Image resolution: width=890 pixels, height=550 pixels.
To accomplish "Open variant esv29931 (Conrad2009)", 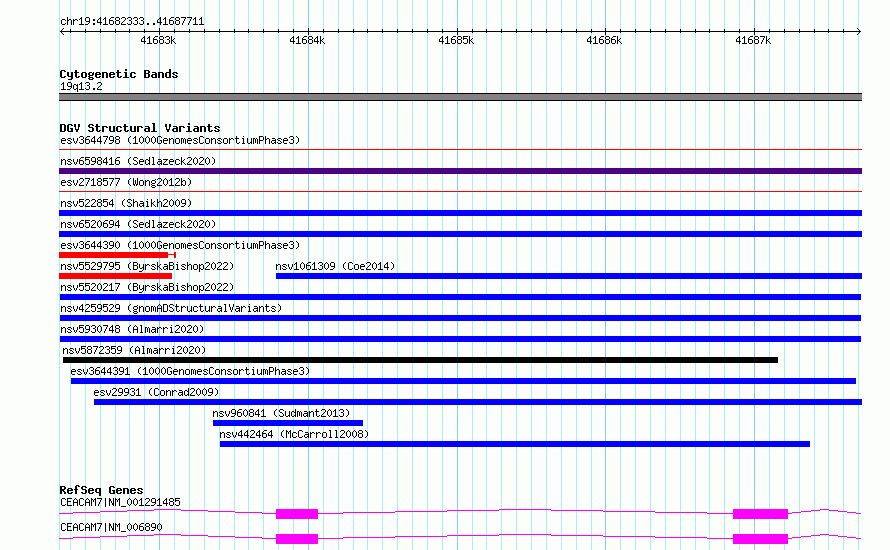I will pyautogui.click(x=156, y=392).
